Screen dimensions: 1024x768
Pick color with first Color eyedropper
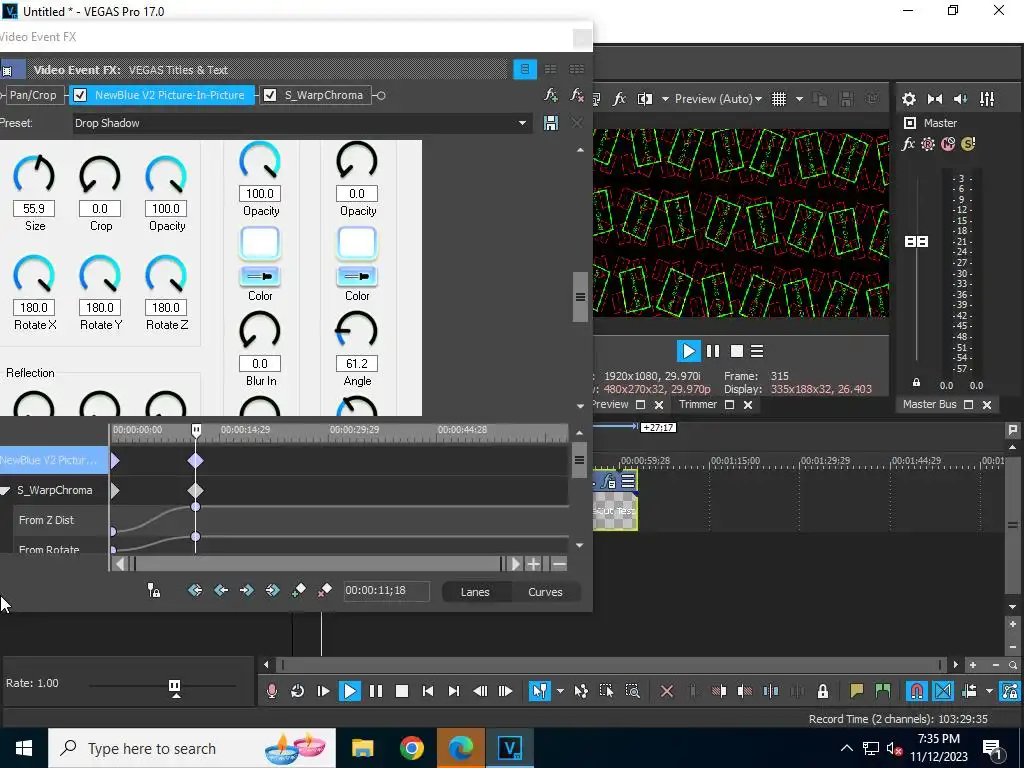(260, 276)
